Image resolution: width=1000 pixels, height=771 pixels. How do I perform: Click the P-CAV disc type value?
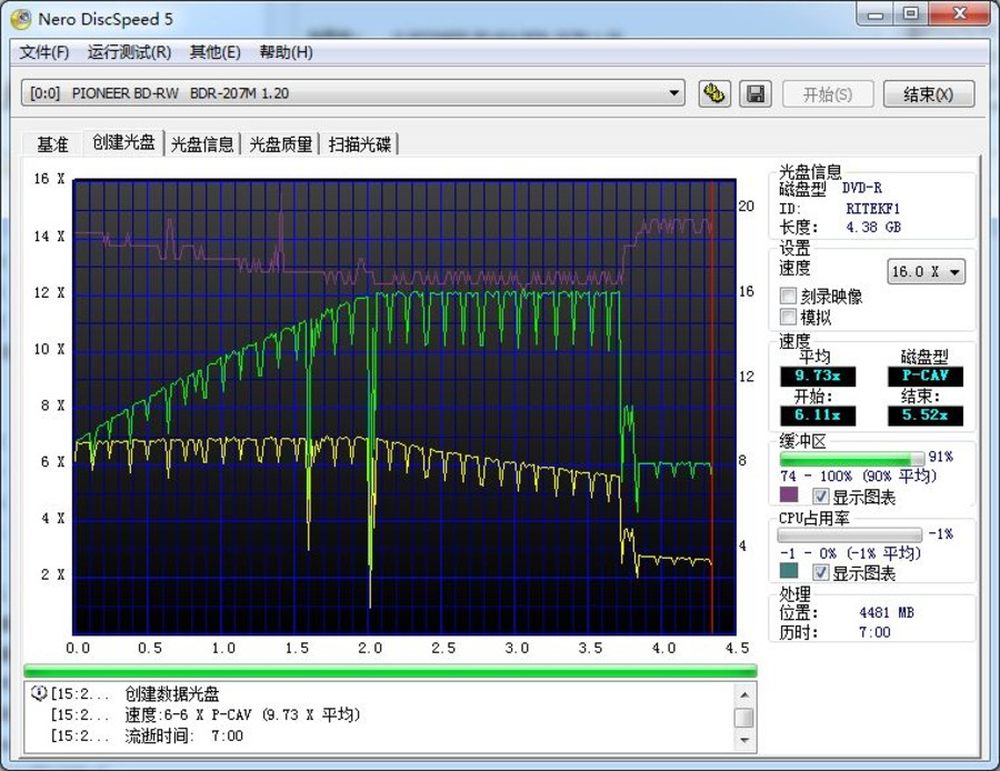pyautogui.click(x=925, y=376)
